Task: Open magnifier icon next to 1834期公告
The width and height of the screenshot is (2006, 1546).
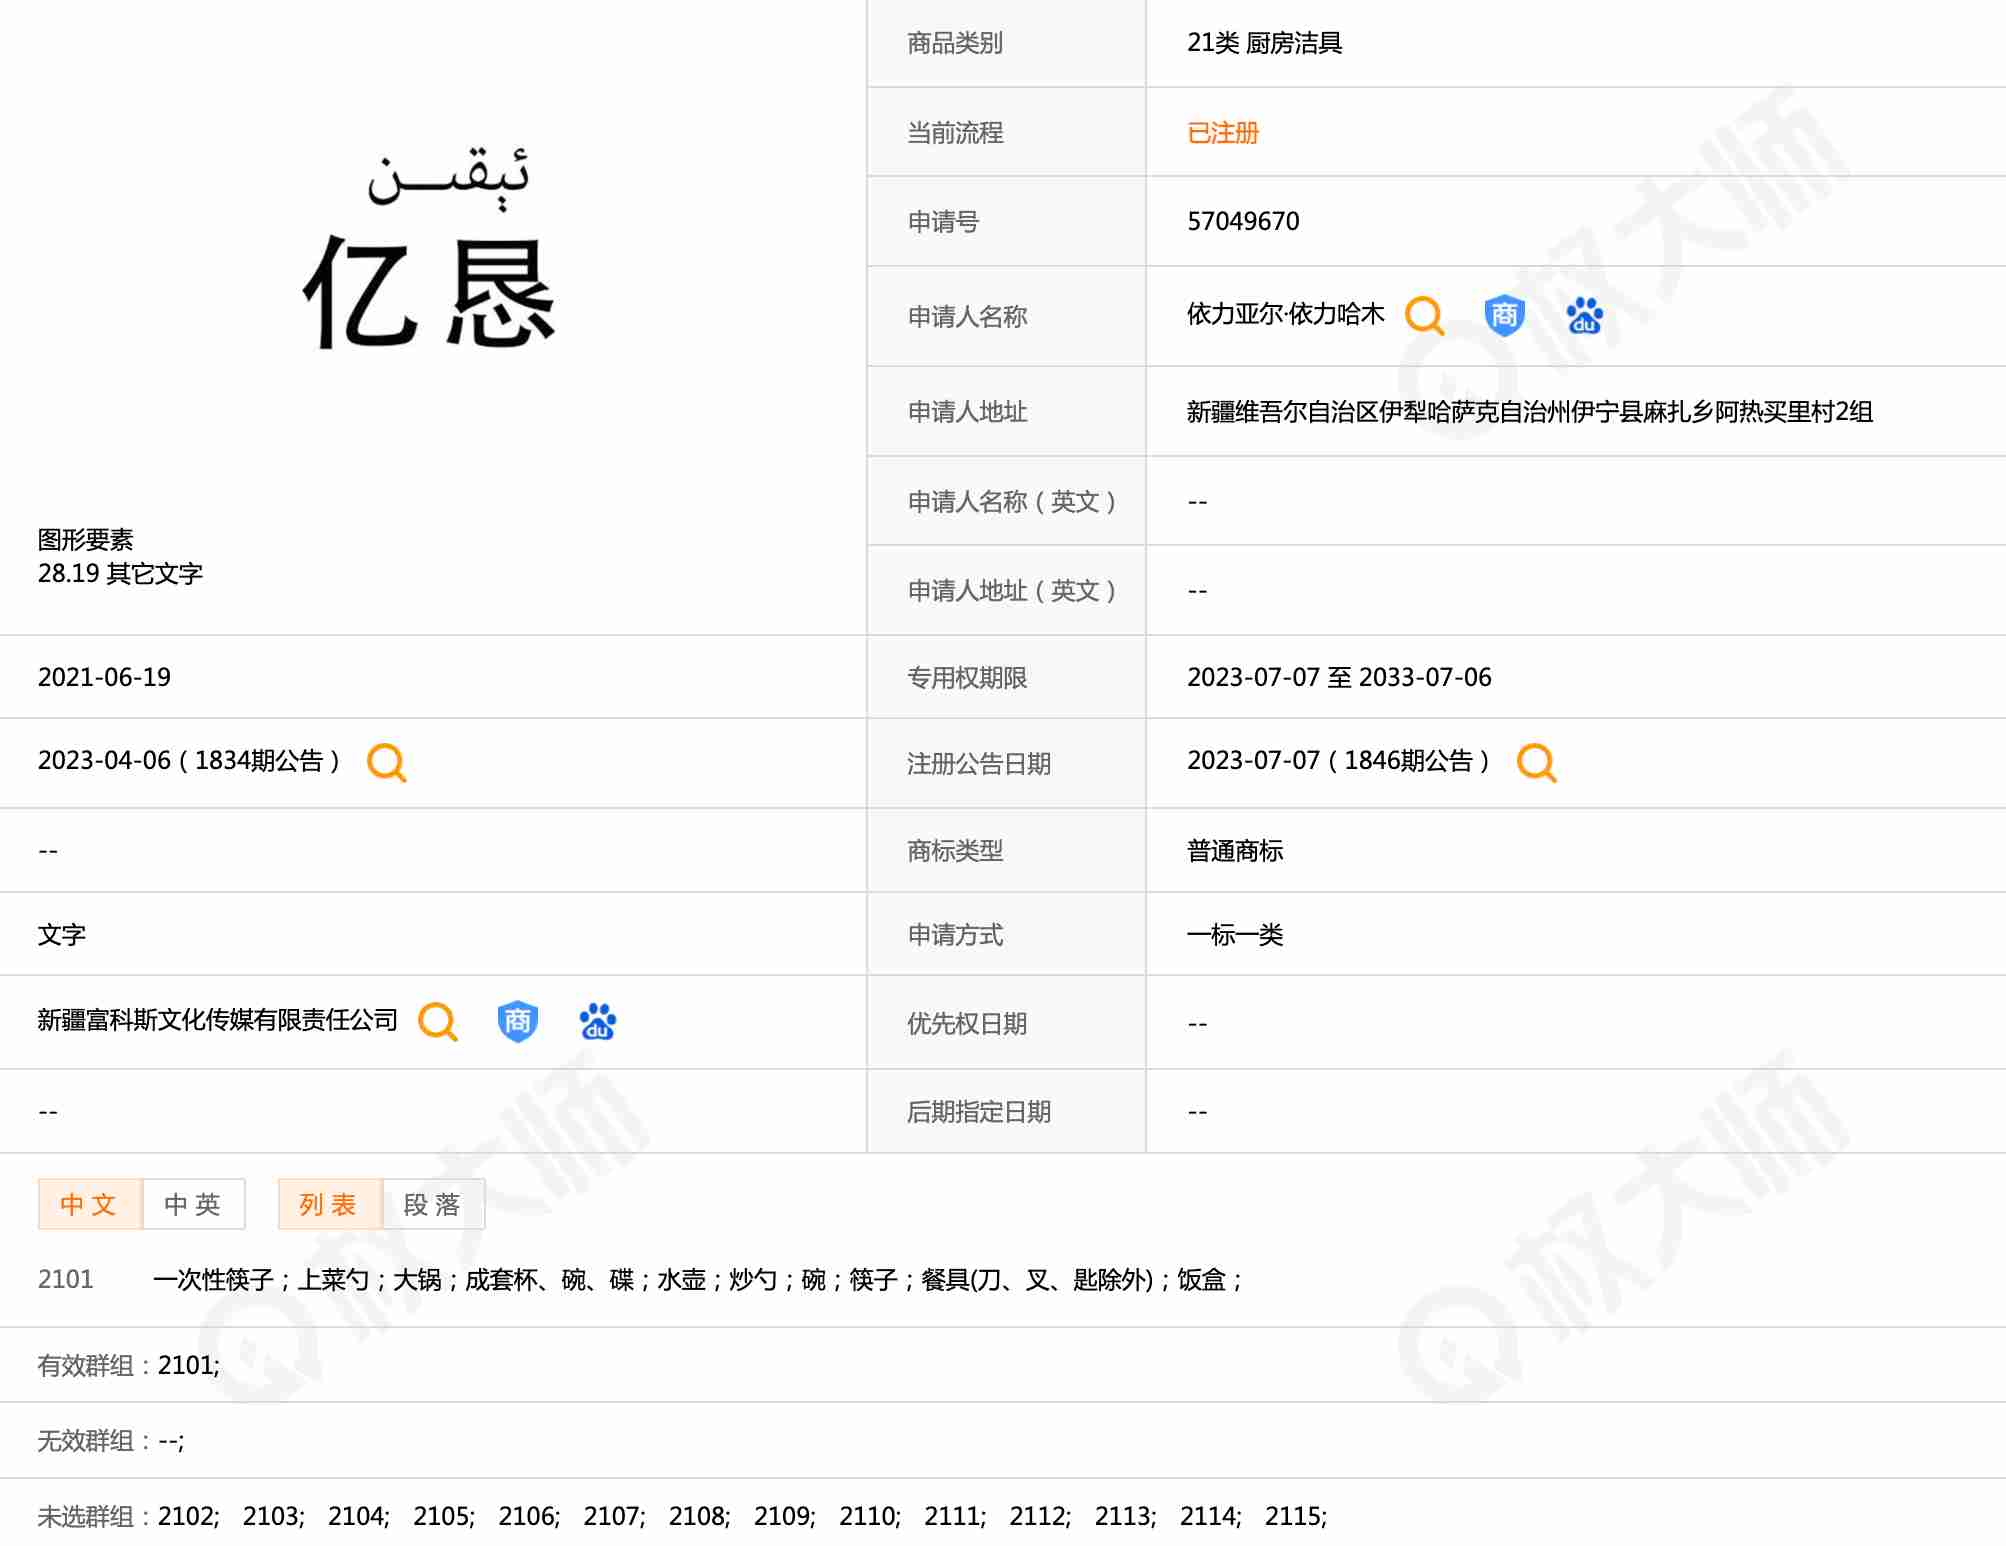Action: 386,762
